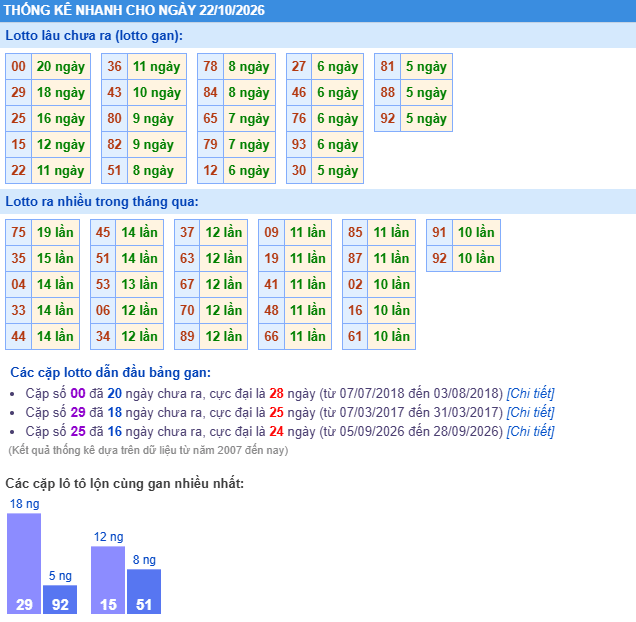636x622 pixels.
Task: Select frequent number 45 cell
Action: pyautogui.click(x=103, y=232)
